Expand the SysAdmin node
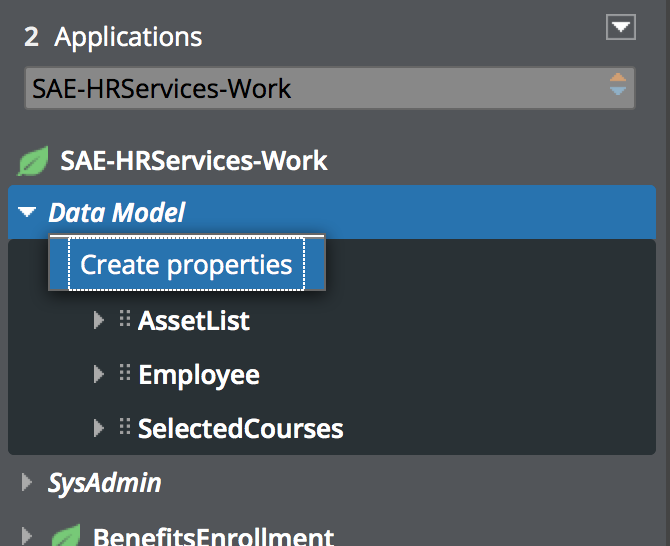The image size is (670, 546). pyautogui.click(x=26, y=482)
